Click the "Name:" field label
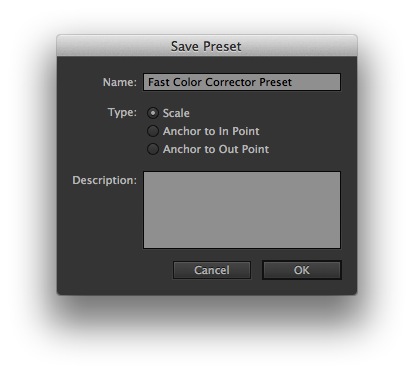This screenshot has height=374, width=414. 120,82
